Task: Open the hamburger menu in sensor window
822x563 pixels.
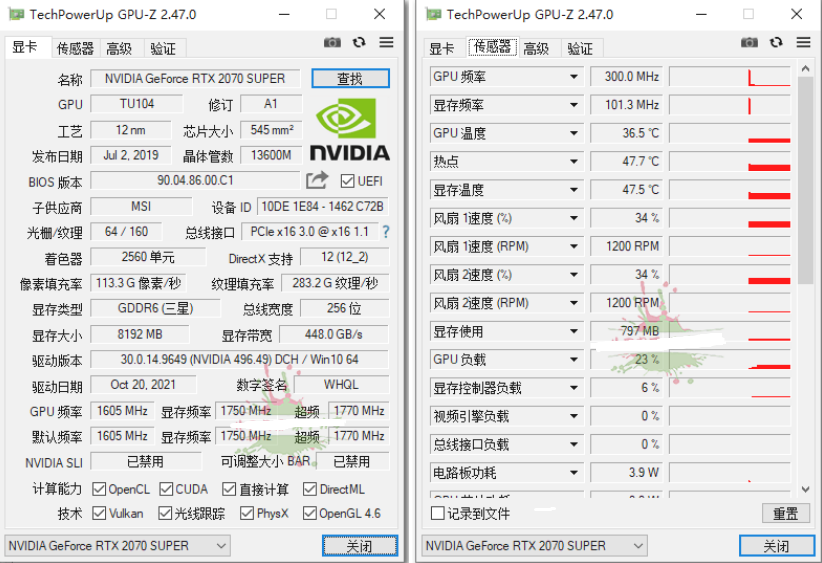Action: [x=803, y=42]
